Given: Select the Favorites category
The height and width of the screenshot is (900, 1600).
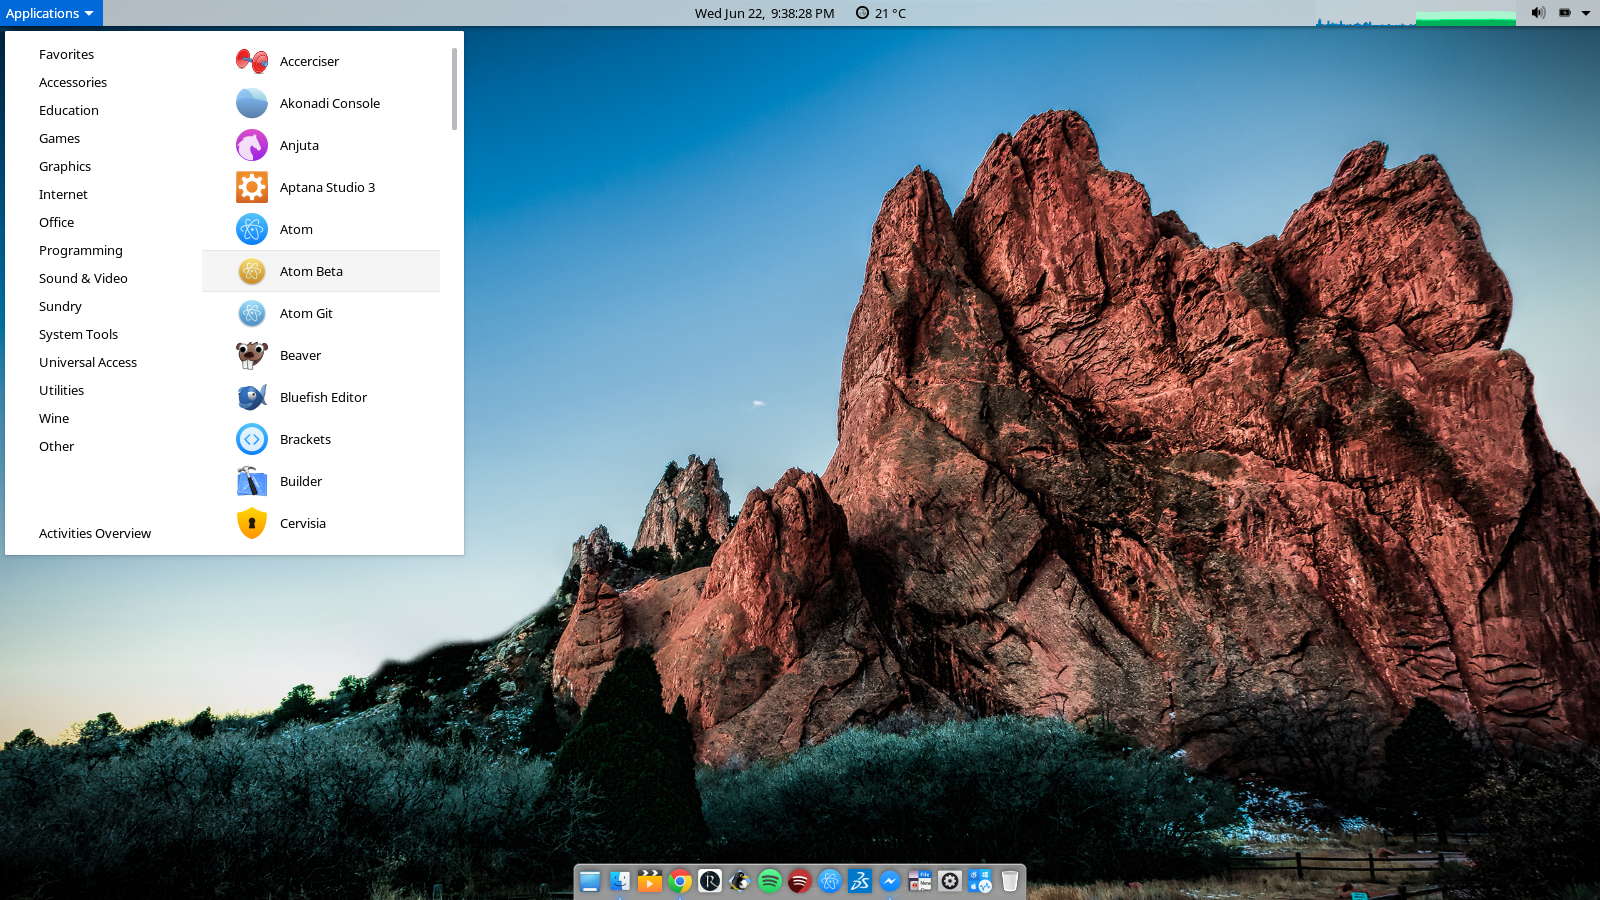Looking at the screenshot, I should (x=67, y=54).
